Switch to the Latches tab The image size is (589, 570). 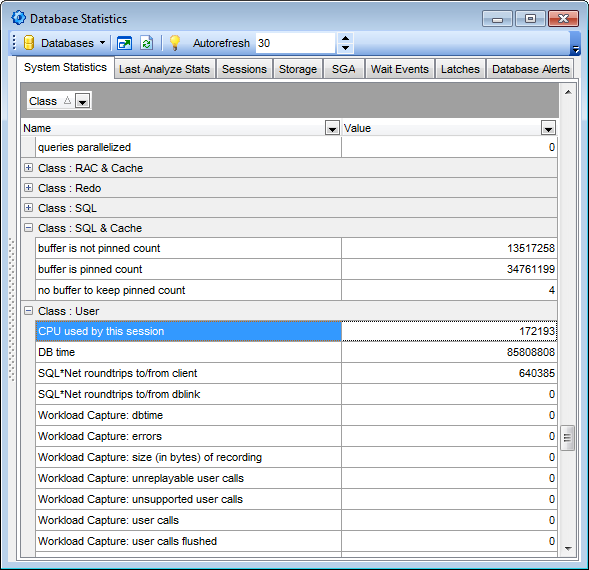click(x=460, y=69)
